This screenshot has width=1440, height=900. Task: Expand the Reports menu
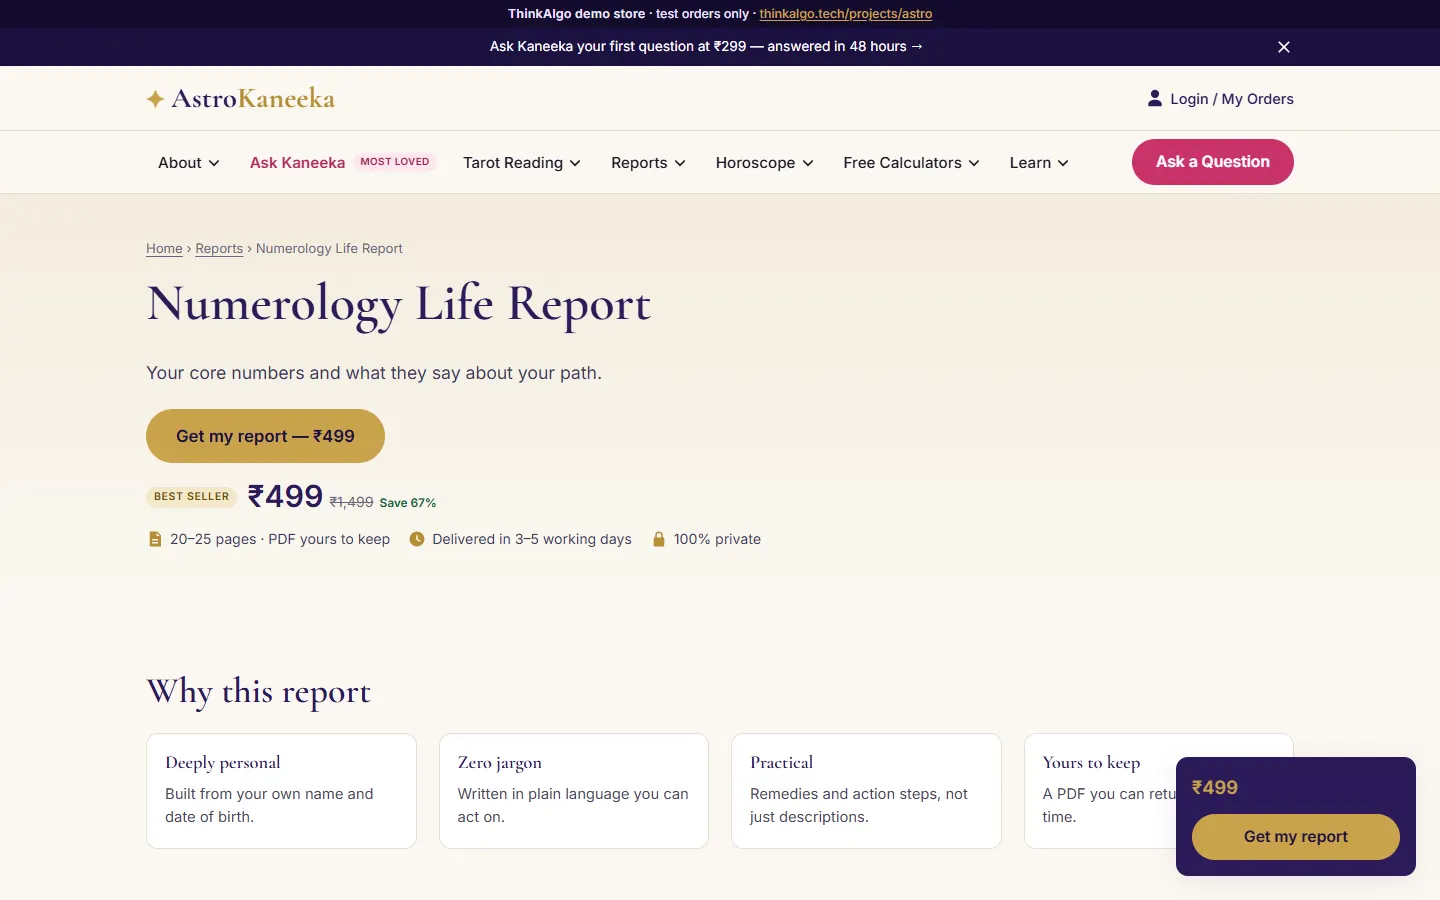pos(649,163)
